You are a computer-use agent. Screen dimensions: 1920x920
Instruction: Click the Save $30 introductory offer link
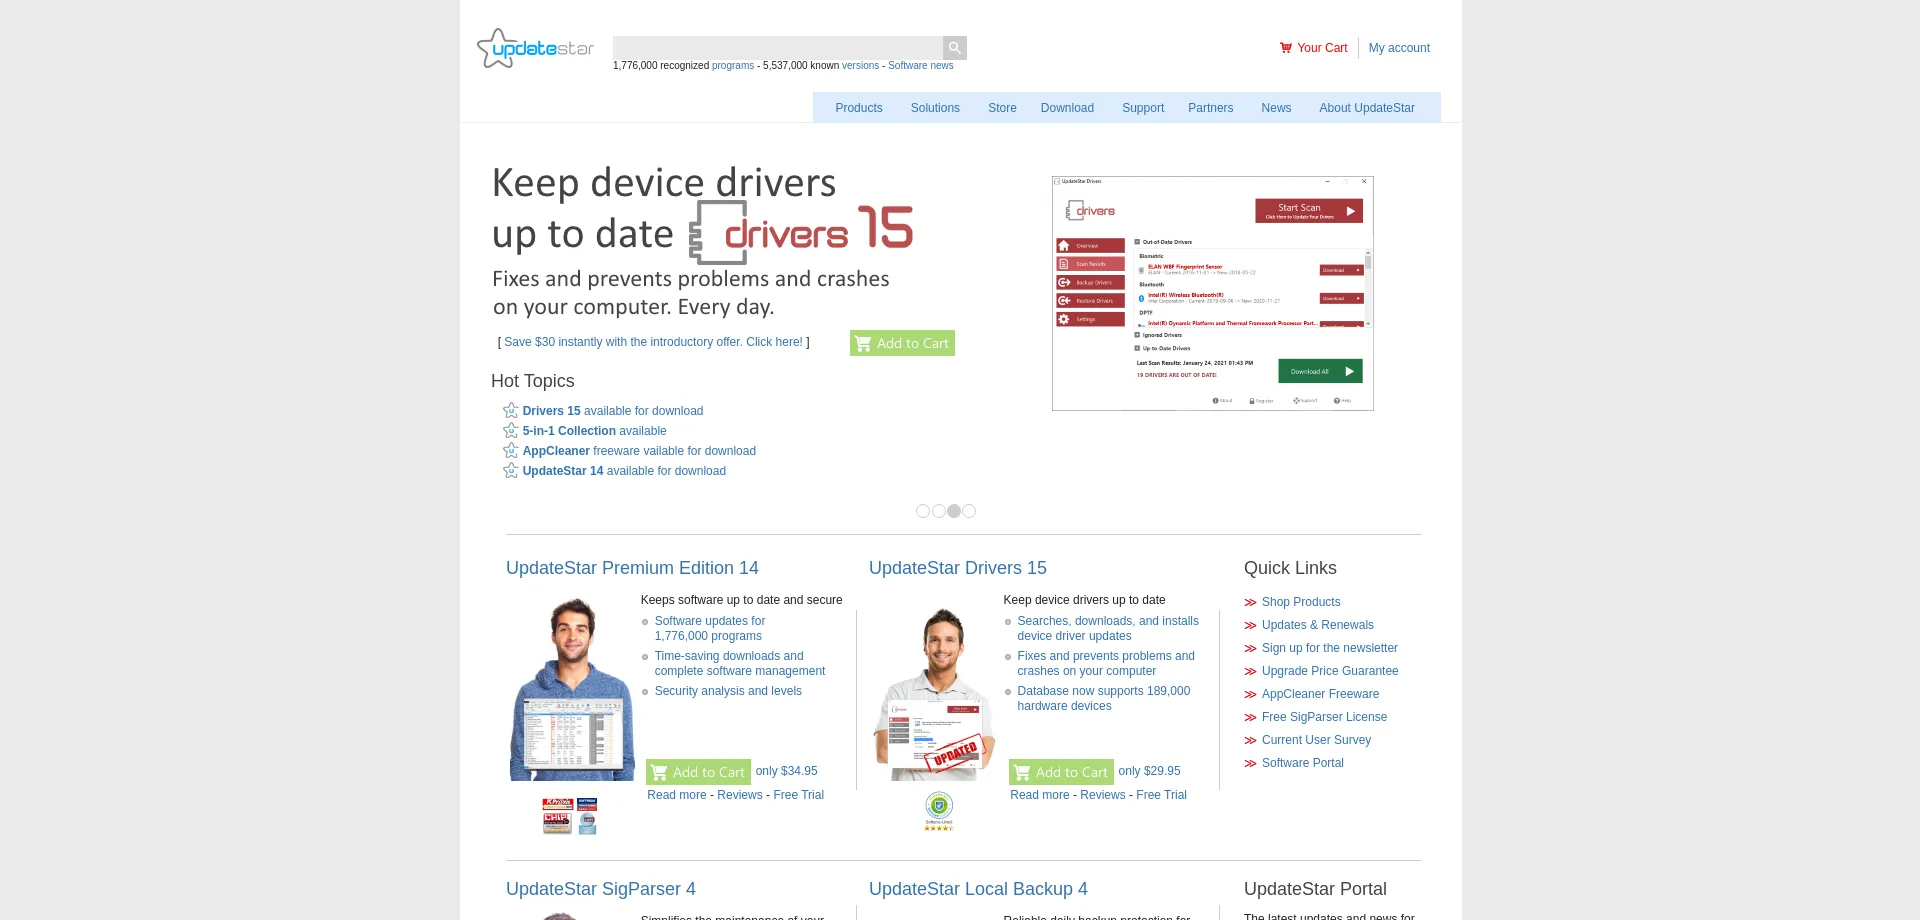pyautogui.click(x=653, y=342)
